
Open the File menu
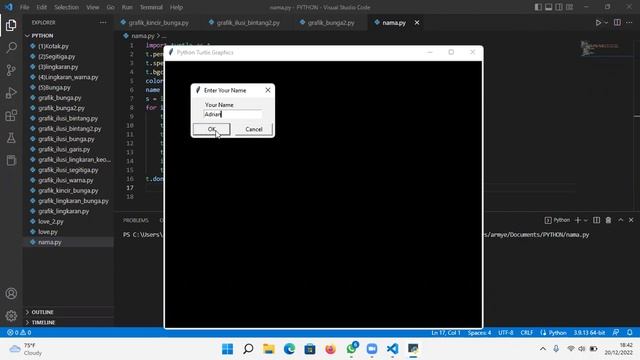(24, 7)
